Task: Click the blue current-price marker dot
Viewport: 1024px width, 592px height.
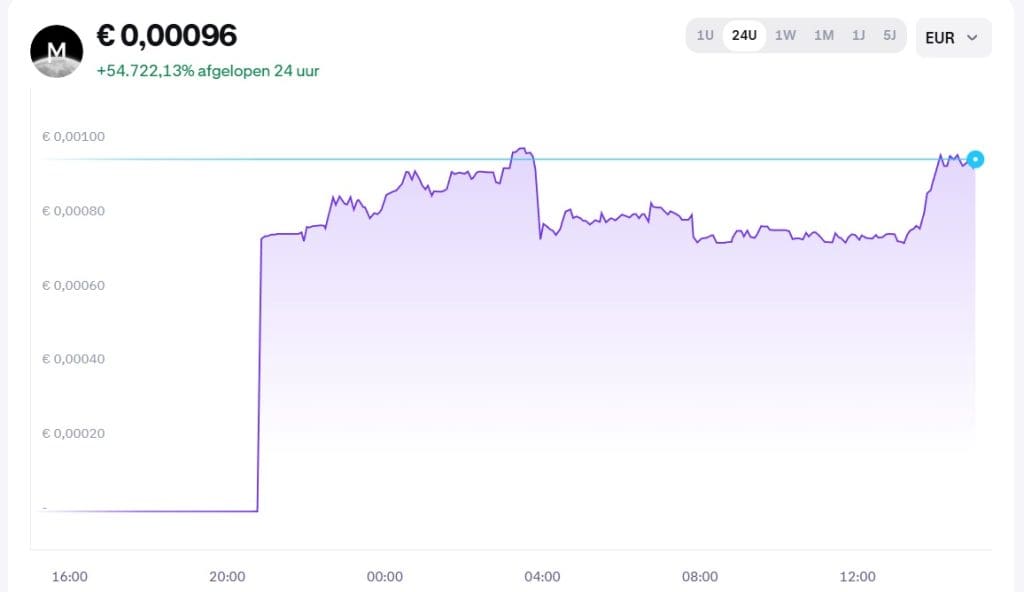Action: click(x=975, y=159)
